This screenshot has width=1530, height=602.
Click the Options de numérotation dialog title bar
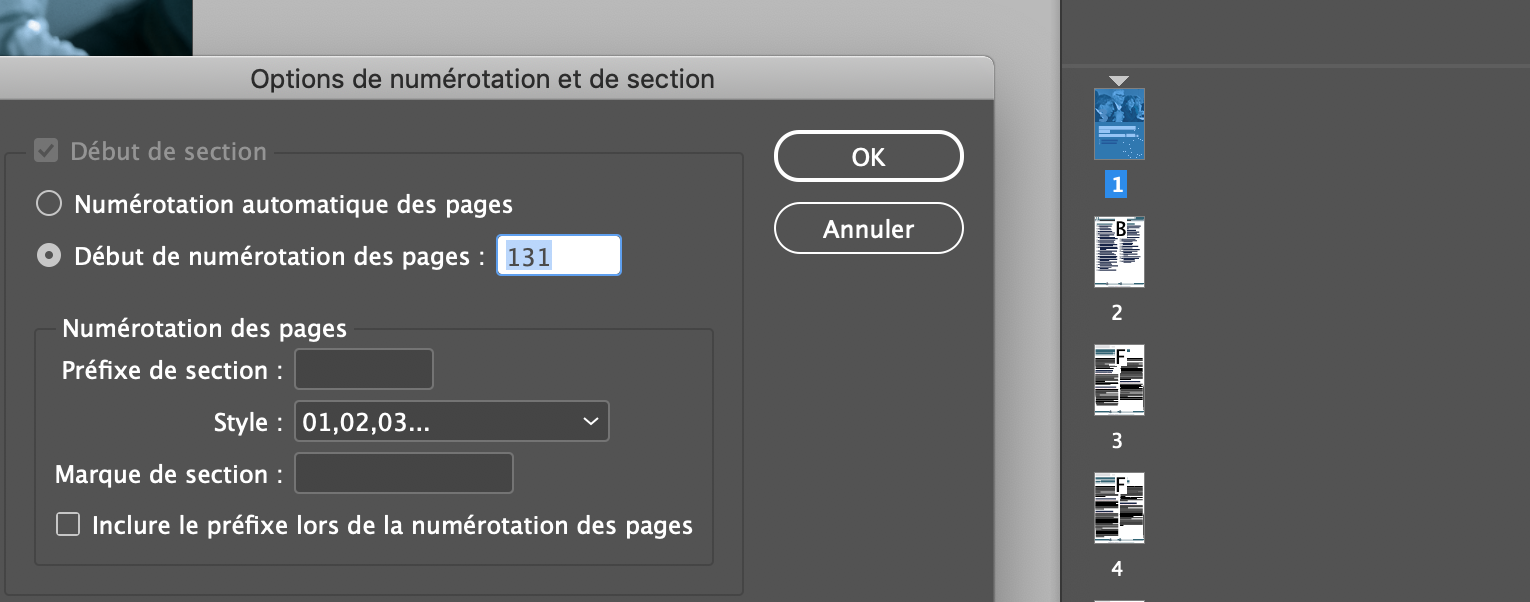(482, 79)
